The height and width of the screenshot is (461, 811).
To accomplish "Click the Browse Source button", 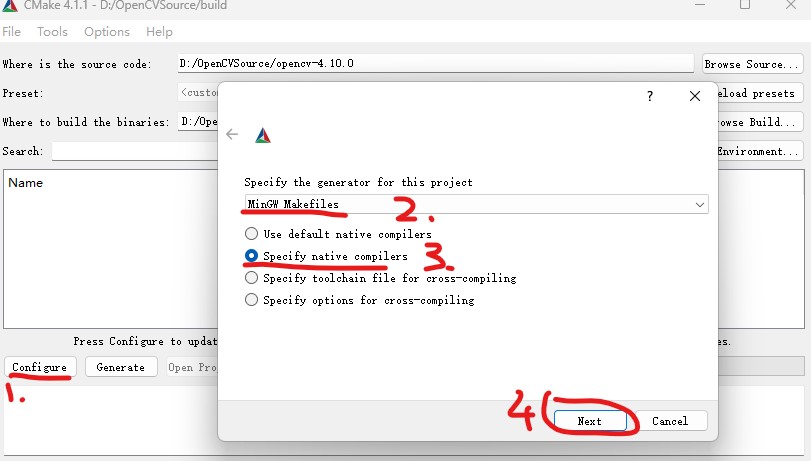I will (x=752, y=64).
